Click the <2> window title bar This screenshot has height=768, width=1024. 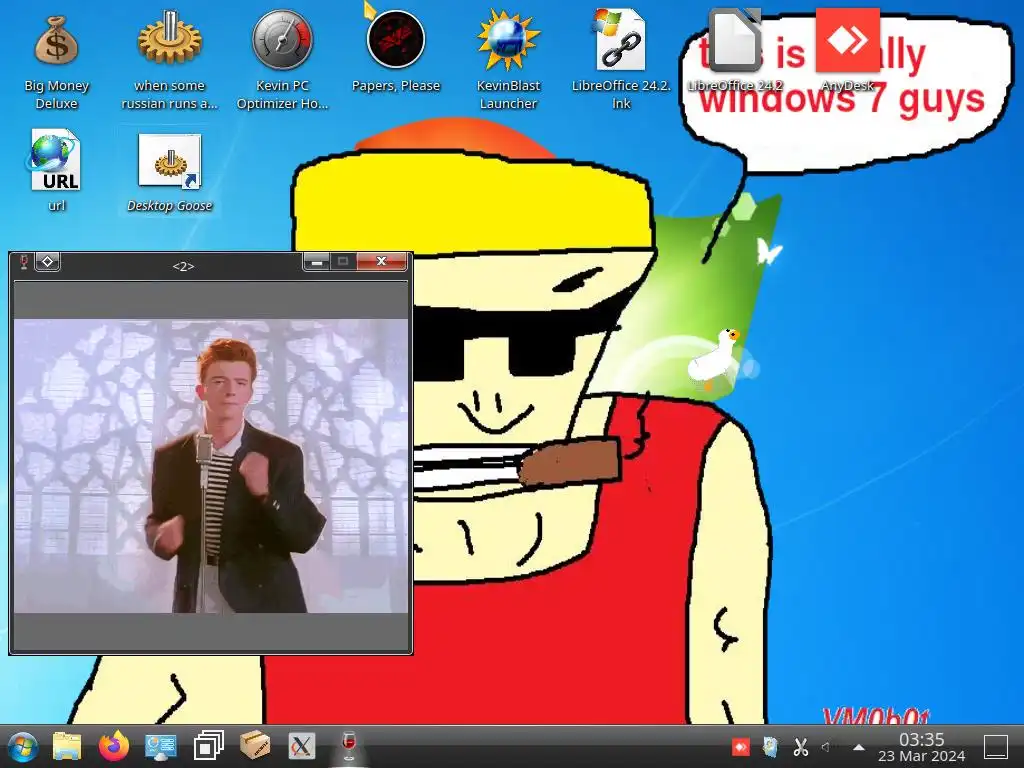click(183, 265)
